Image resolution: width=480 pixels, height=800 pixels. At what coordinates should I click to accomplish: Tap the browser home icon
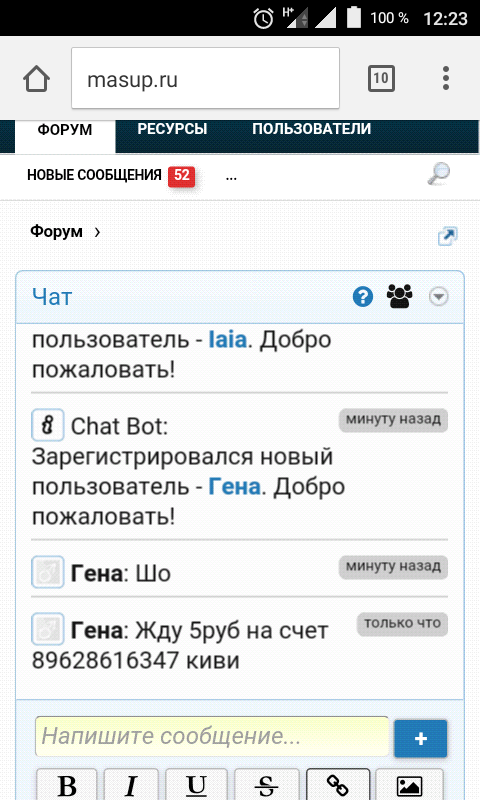(36, 79)
